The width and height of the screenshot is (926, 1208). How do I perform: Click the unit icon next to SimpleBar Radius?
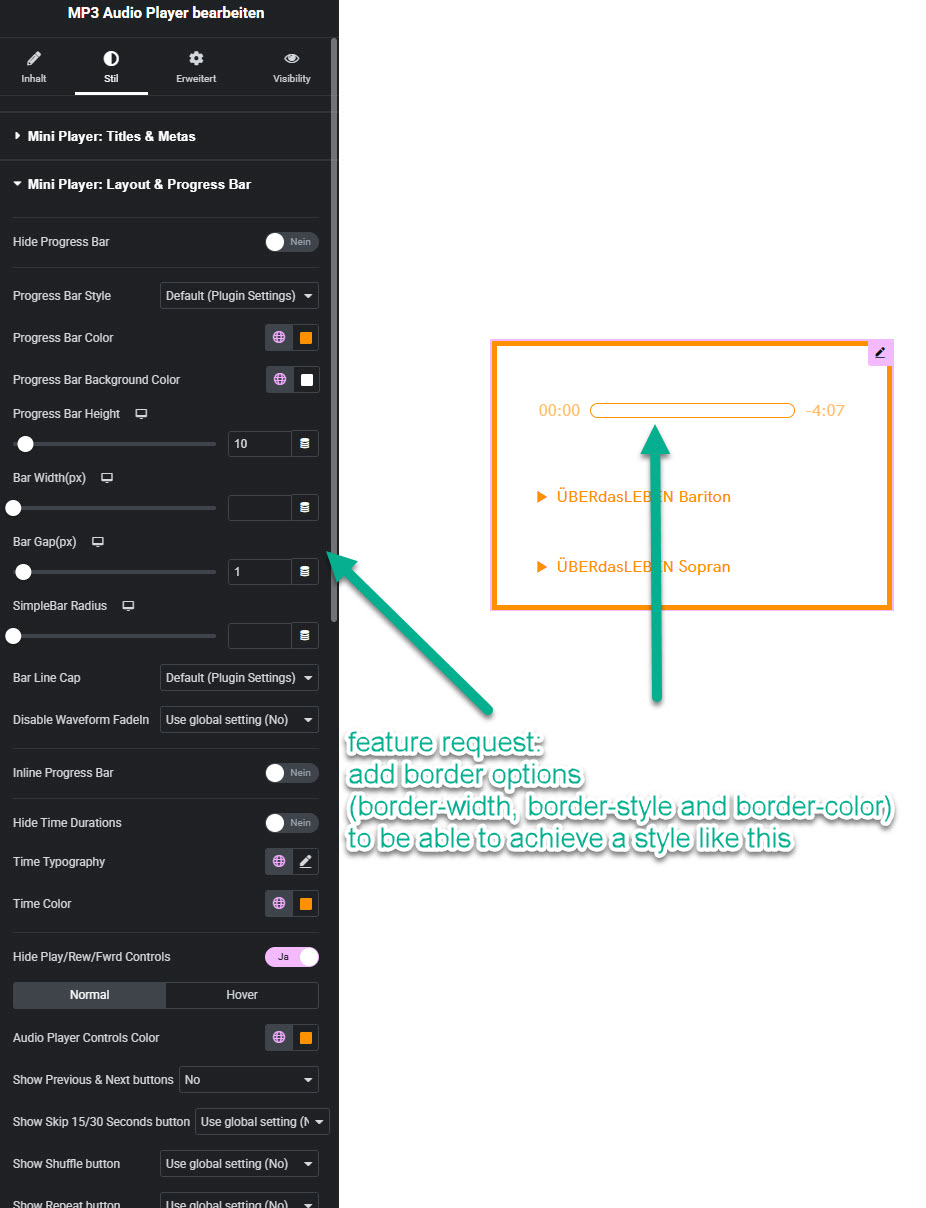click(x=305, y=636)
